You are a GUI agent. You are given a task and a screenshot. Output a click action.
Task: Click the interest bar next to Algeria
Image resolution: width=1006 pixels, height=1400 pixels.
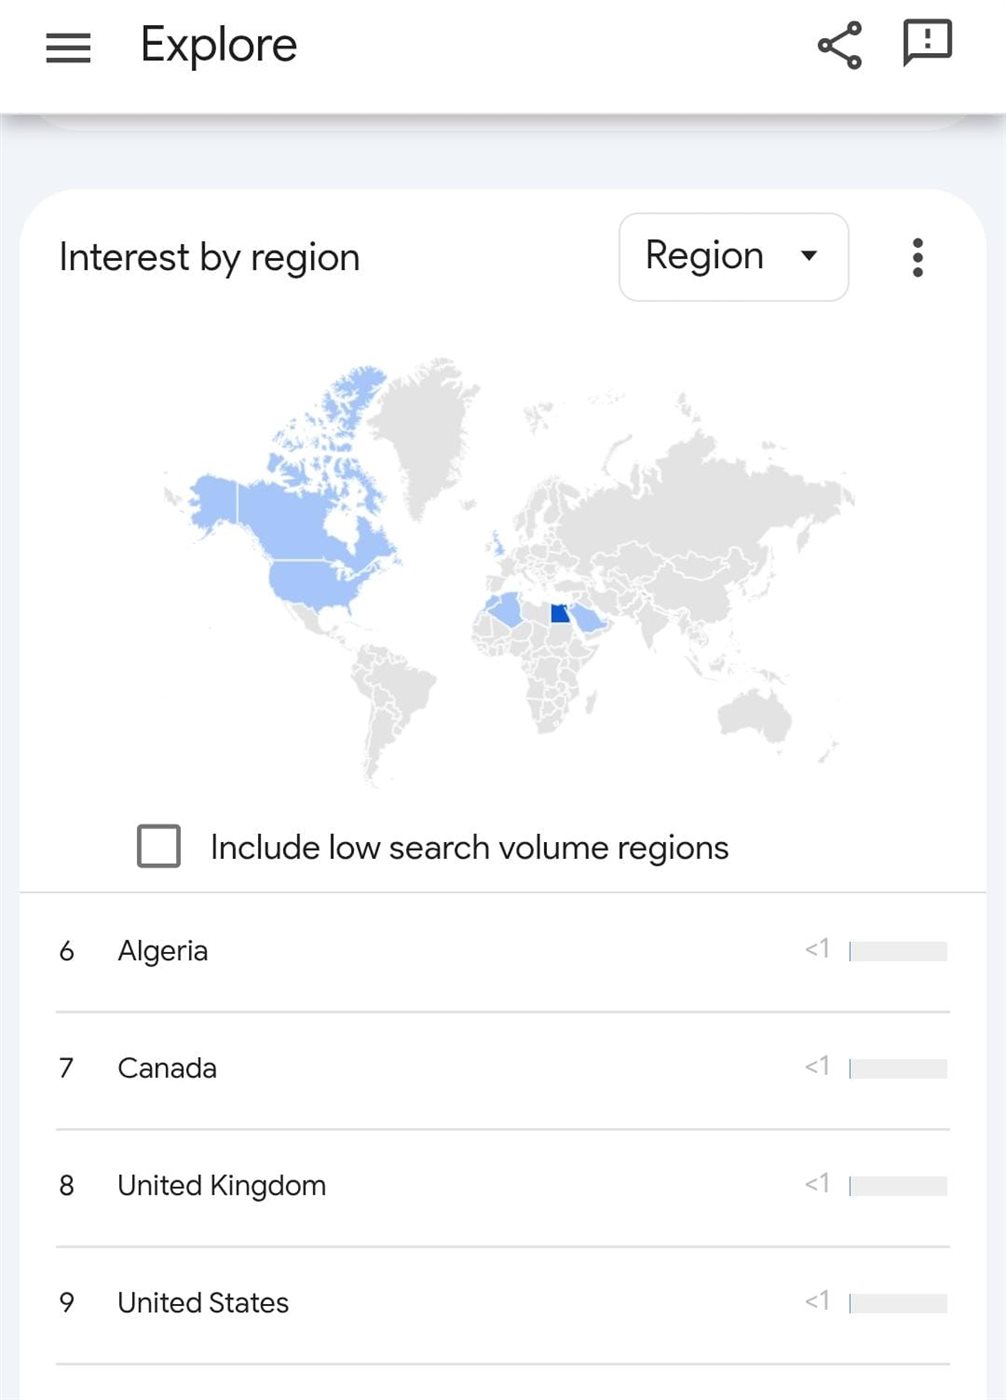click(898, 951)
